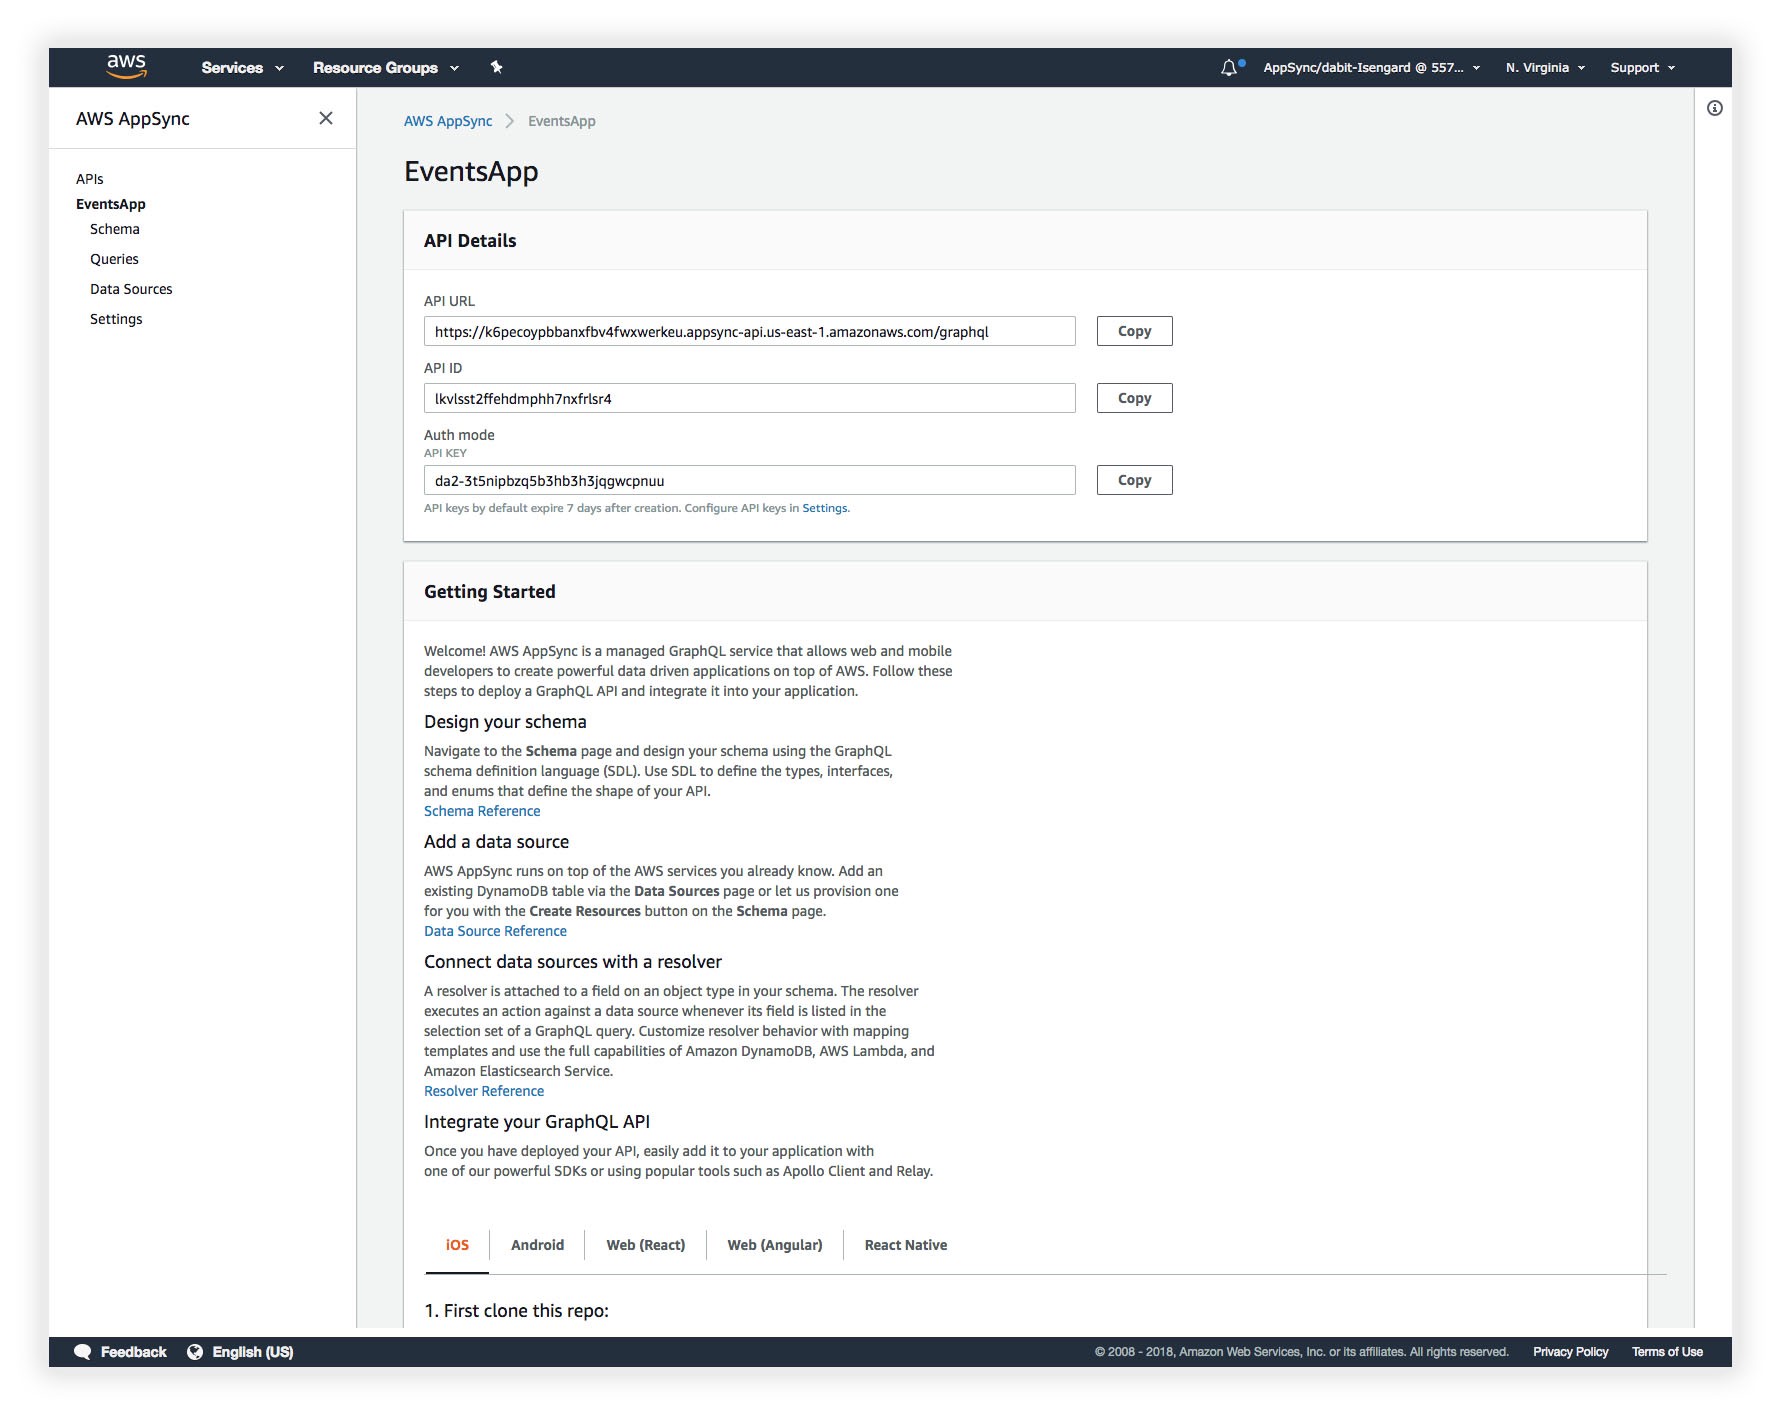
Task: Click Integrate your GraphQL API heading
Action: point(537,1122)
